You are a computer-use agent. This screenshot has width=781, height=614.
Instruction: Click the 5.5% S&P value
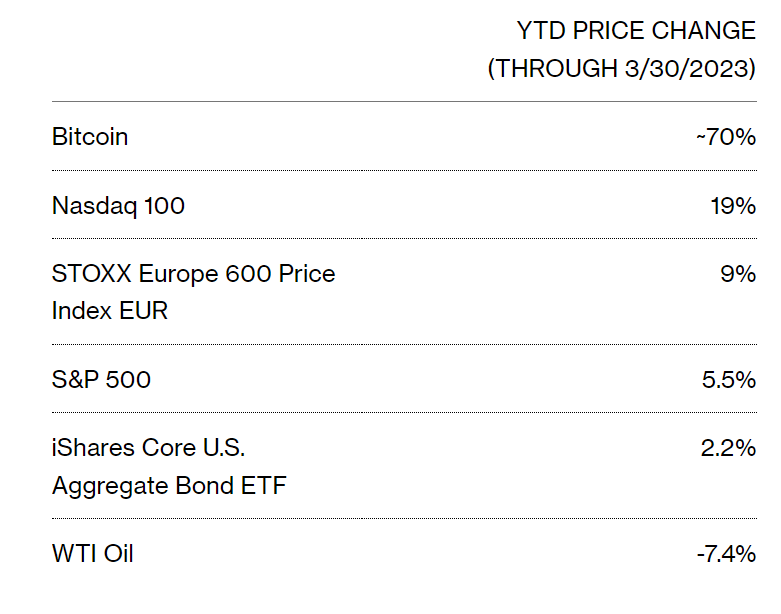pyautogui.click(x=729, y=380)
